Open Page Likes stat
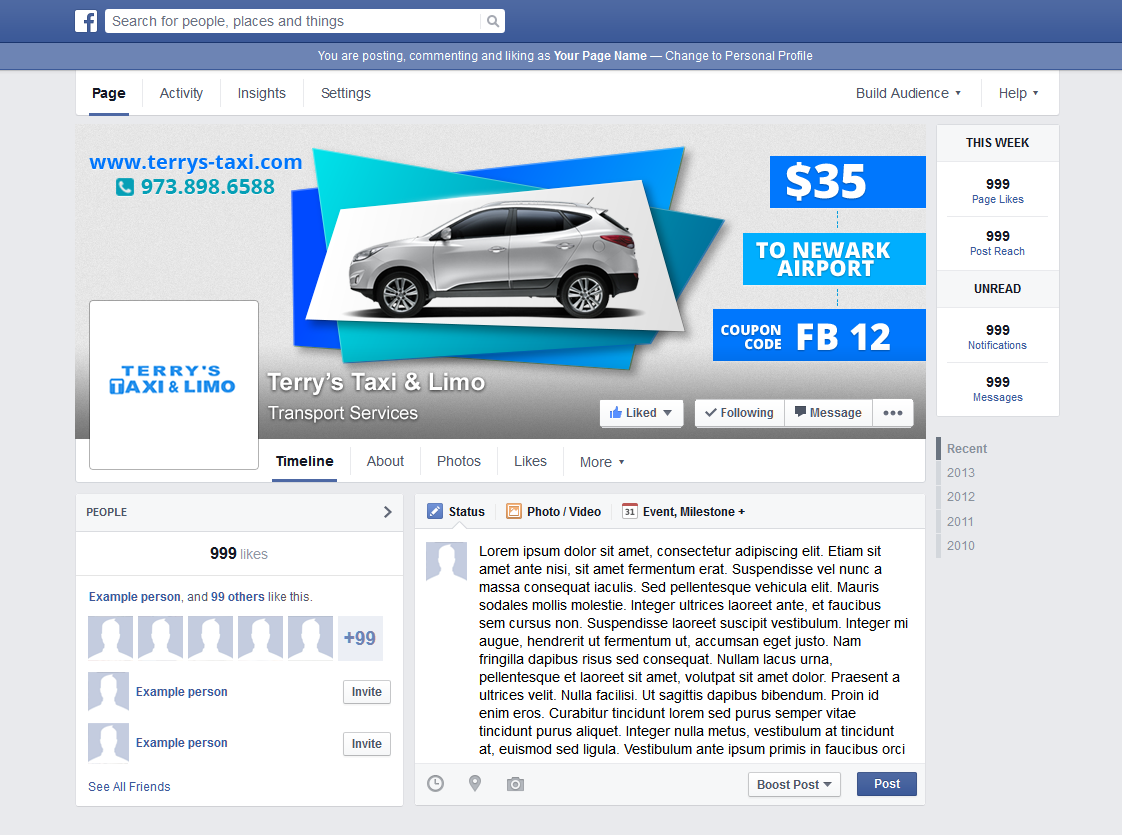Image resolution: width=1122 pixels, height=835 pixels. 997,190
